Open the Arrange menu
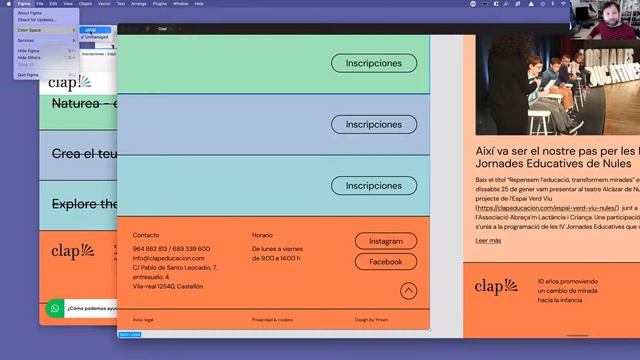Screen dimensions: 640x360 (x=139, y=4)
